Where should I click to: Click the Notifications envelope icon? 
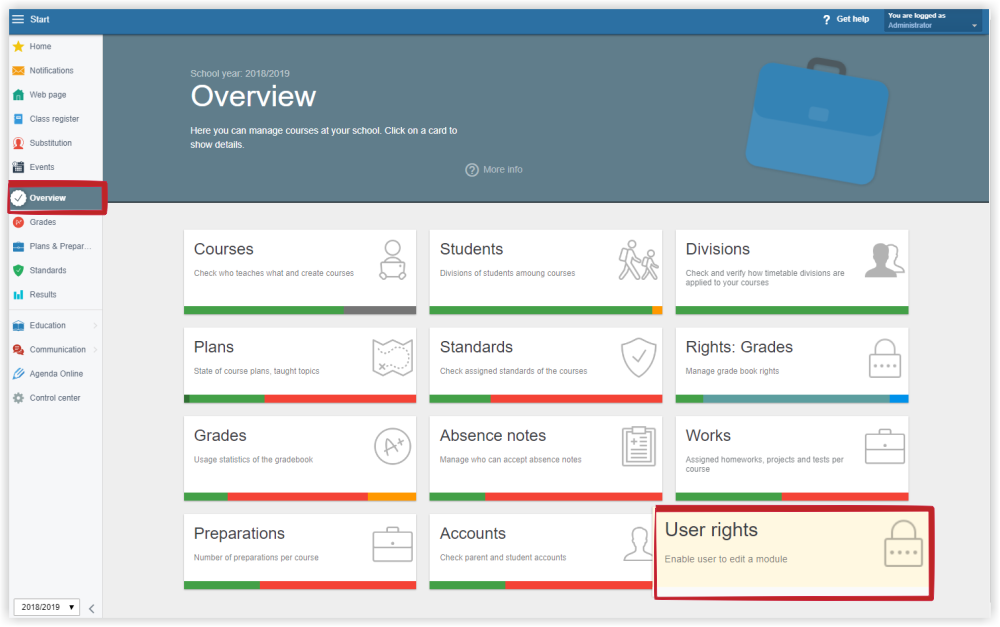coord(18,71)
